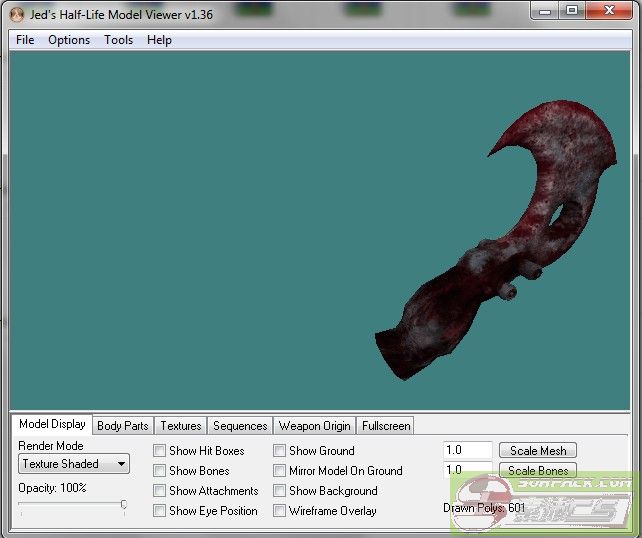642x538 pixels.
Task: Enable Show Attachments option
Action: 160,491
